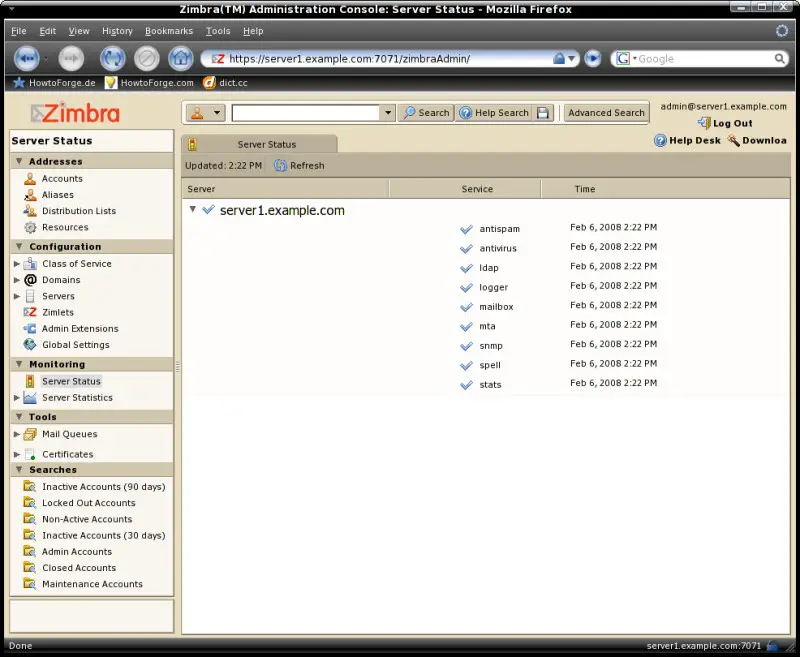Click the Download link
This screenshot has width=800, height=657.
pyautogui.click(x=757, y=140)
